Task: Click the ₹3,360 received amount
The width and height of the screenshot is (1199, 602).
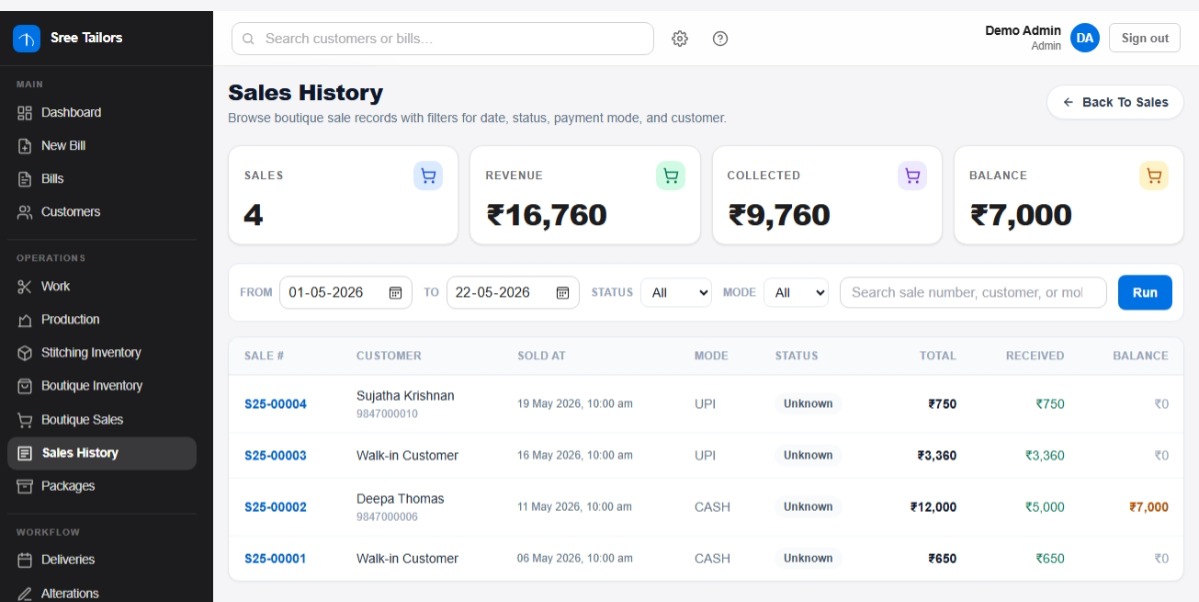Action: (x=1045, y=455)
